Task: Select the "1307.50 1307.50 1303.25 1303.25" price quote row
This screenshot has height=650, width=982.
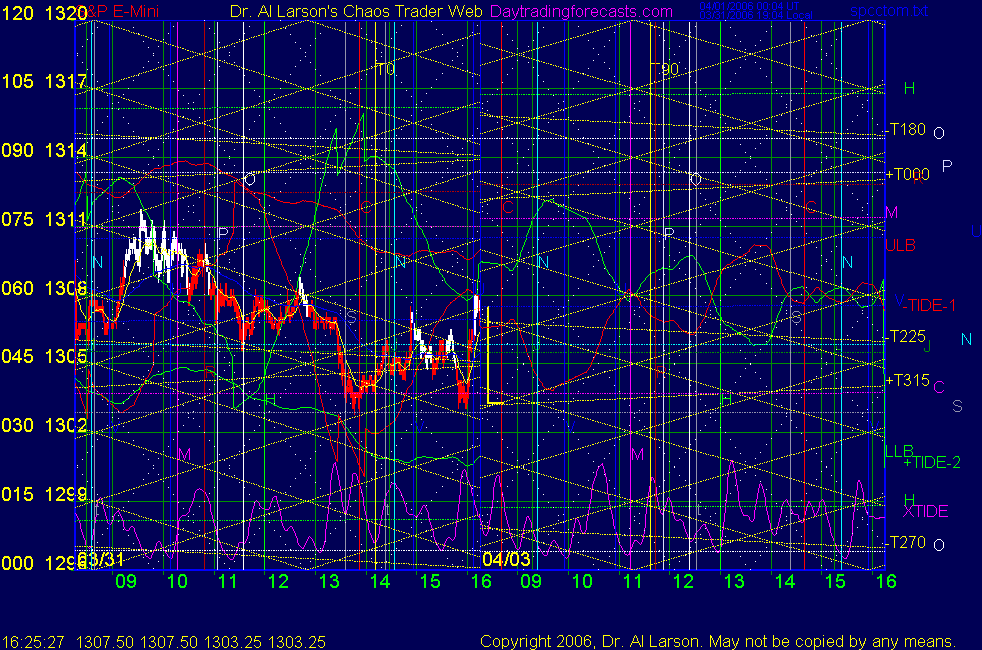Action: (x=201, y=642)
